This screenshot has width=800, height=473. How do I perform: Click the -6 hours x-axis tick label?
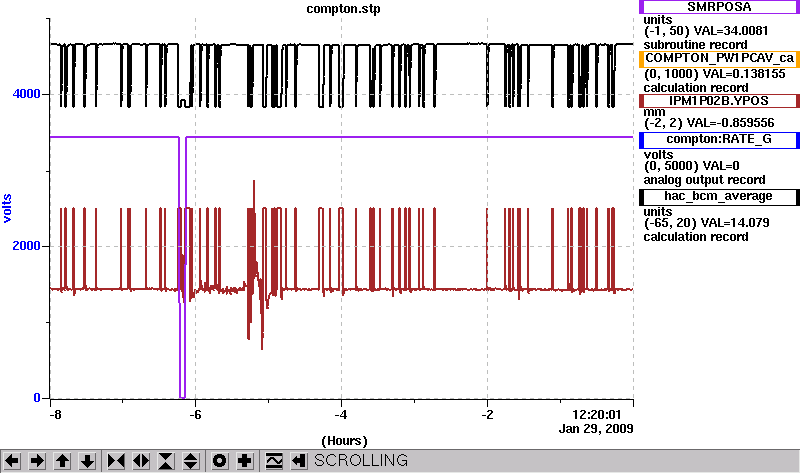pos(195,415)
